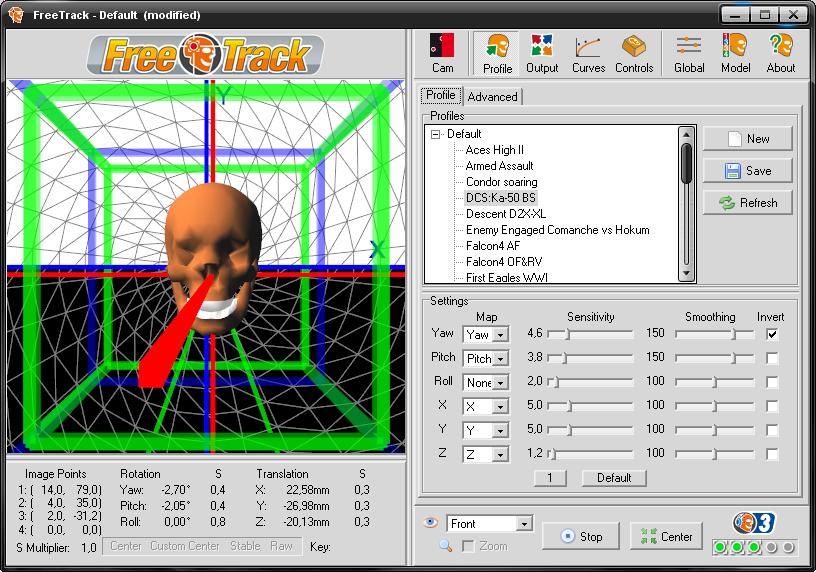Open the X axis map dropdown

[x=500, y=406]
